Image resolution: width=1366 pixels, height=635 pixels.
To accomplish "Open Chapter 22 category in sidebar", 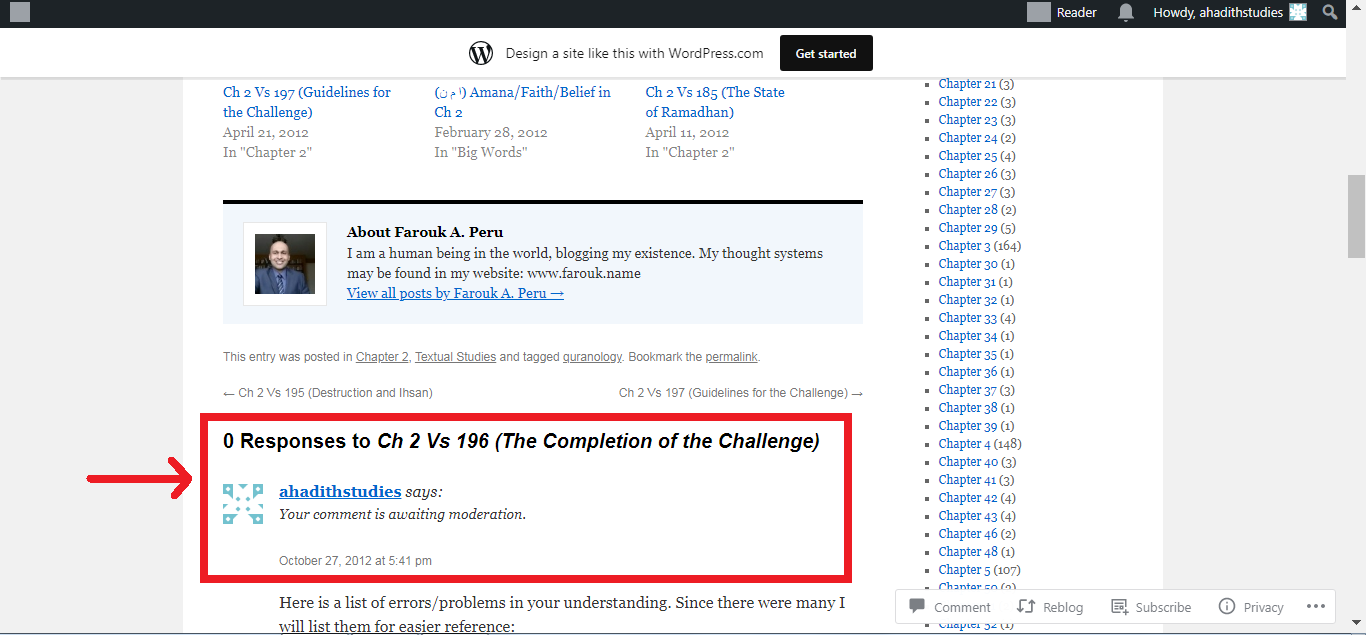I will [x=967, y=102].
